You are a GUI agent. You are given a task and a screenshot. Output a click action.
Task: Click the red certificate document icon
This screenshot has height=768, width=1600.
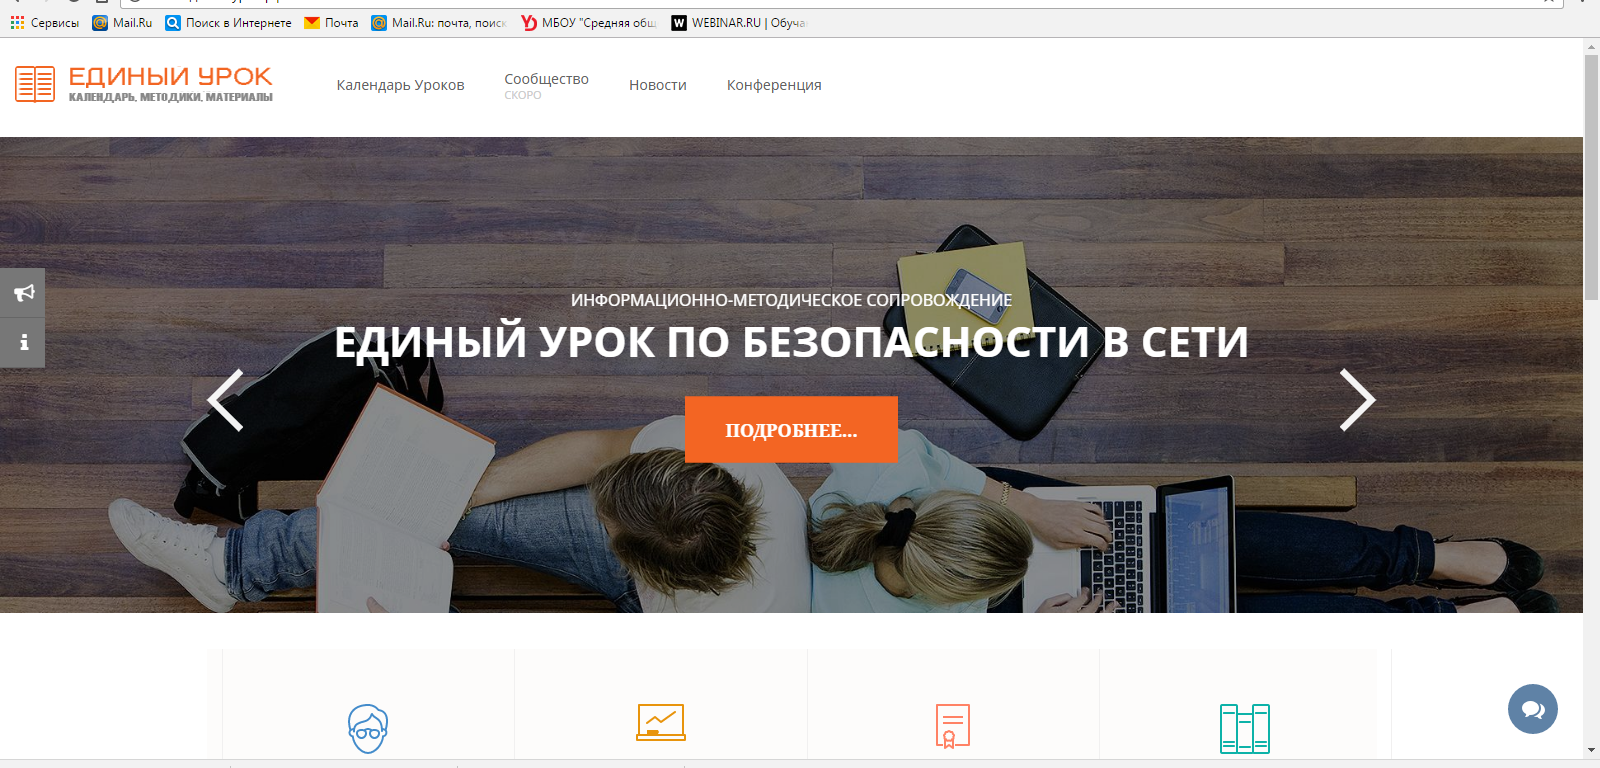(x=952, y=726)
